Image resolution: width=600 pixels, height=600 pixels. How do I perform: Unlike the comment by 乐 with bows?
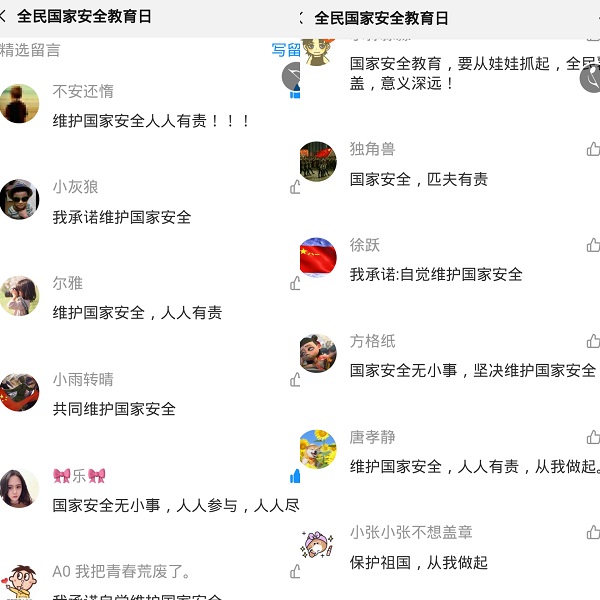[295, 476]
